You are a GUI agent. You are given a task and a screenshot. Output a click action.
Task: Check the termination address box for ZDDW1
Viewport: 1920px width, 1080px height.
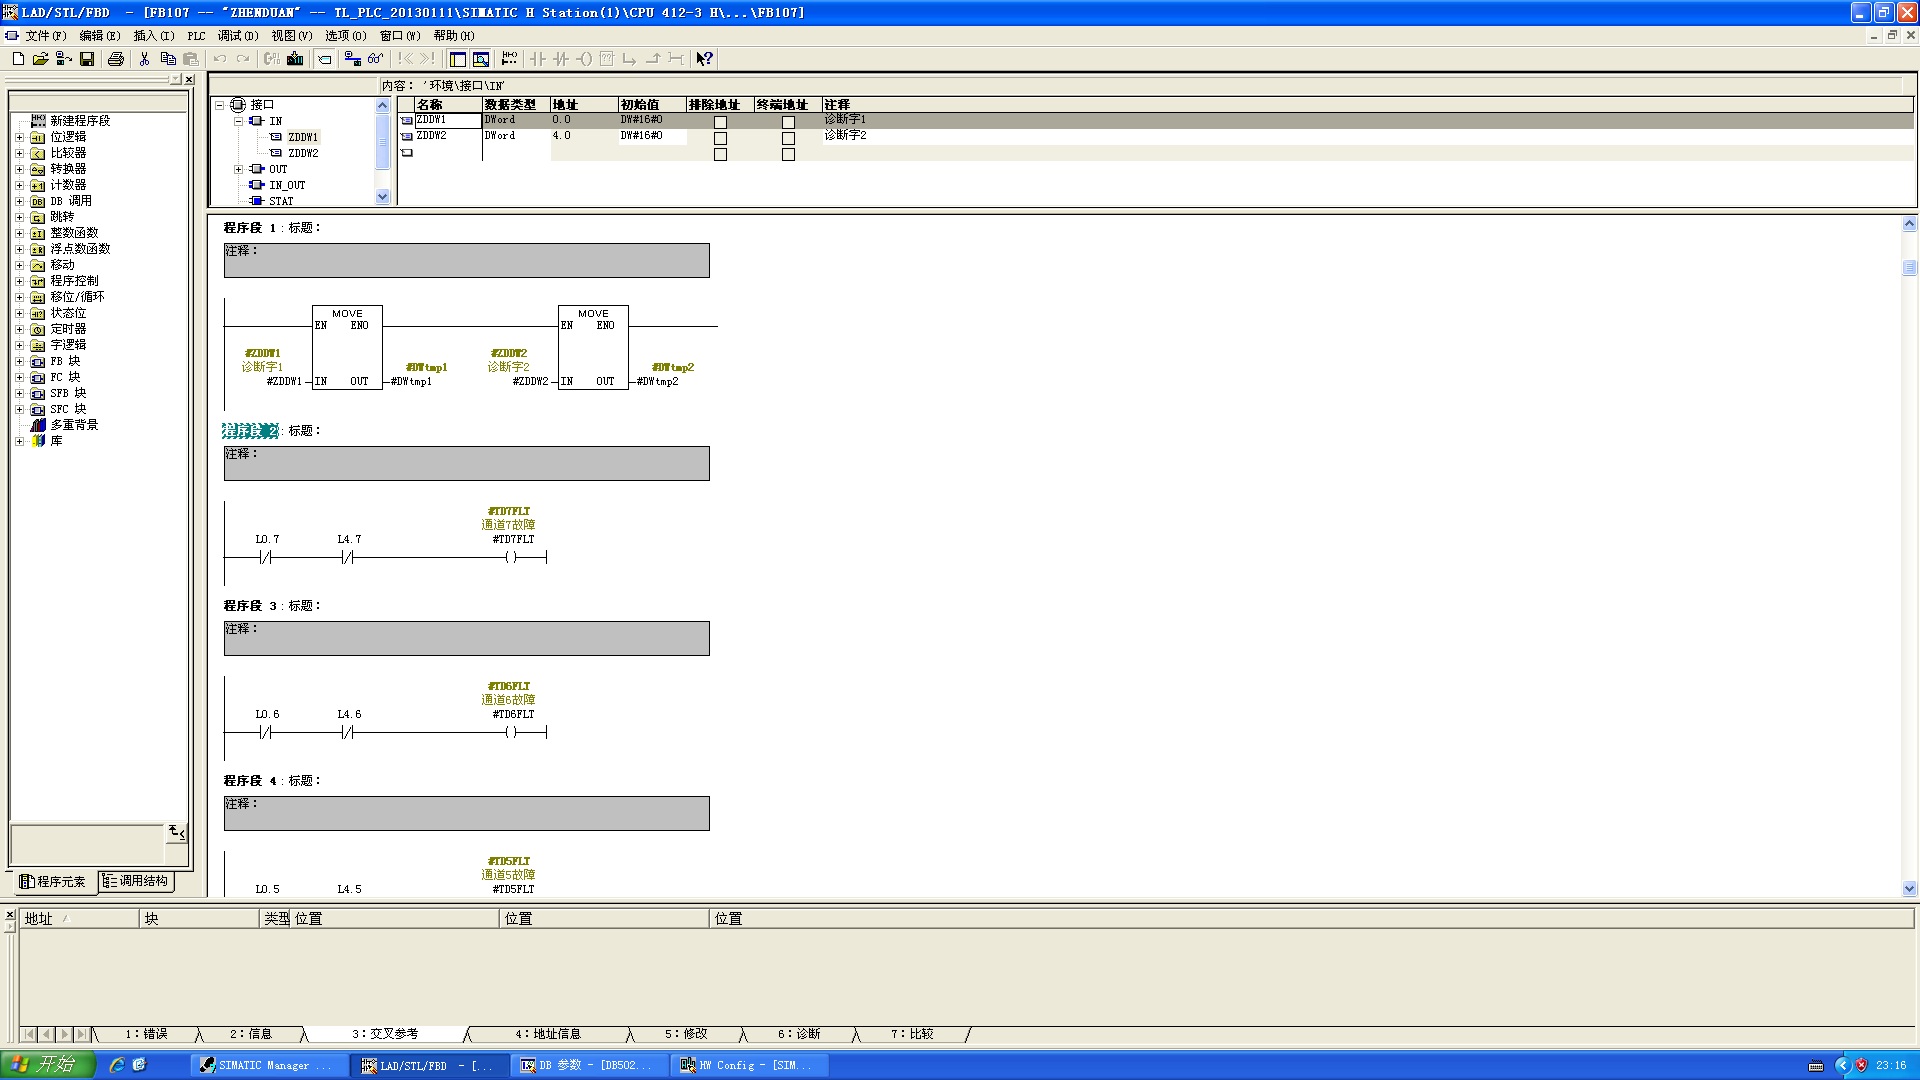point(788,122)
